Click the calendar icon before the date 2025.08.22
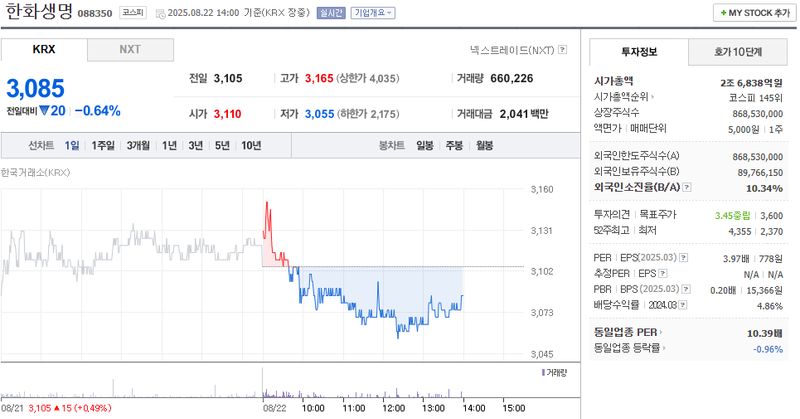 (160, 13)
